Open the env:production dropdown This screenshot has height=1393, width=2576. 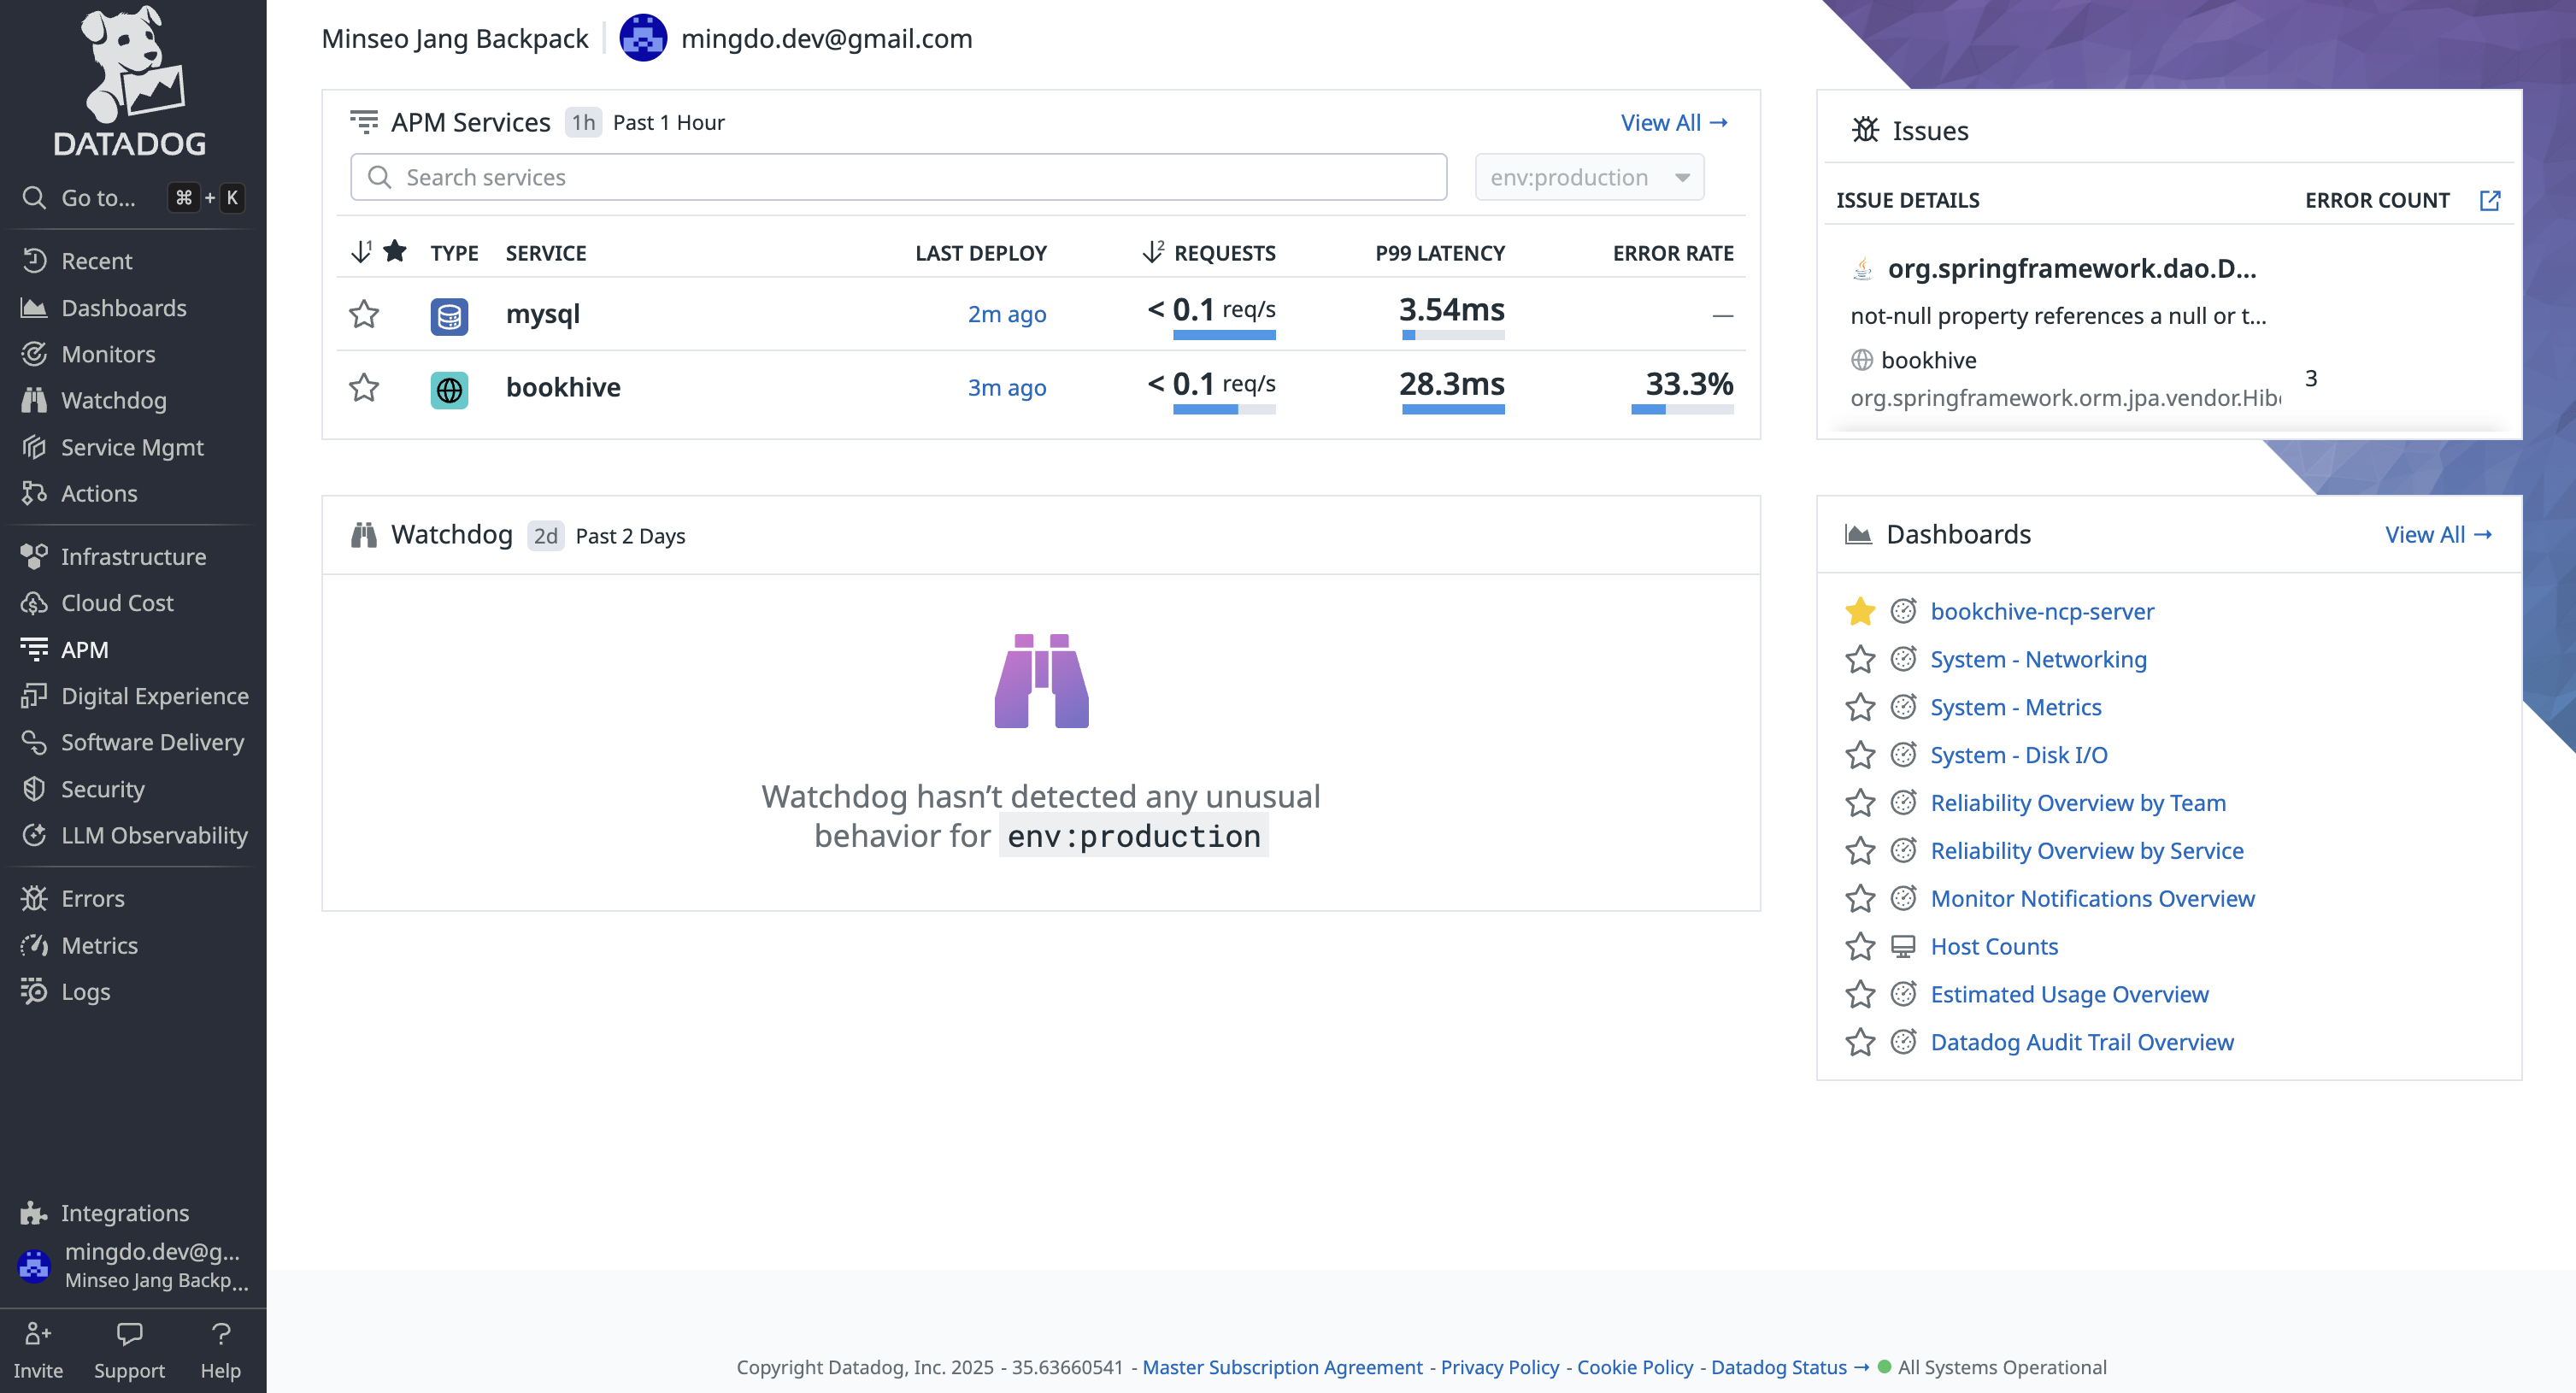tap(1589, 177)
